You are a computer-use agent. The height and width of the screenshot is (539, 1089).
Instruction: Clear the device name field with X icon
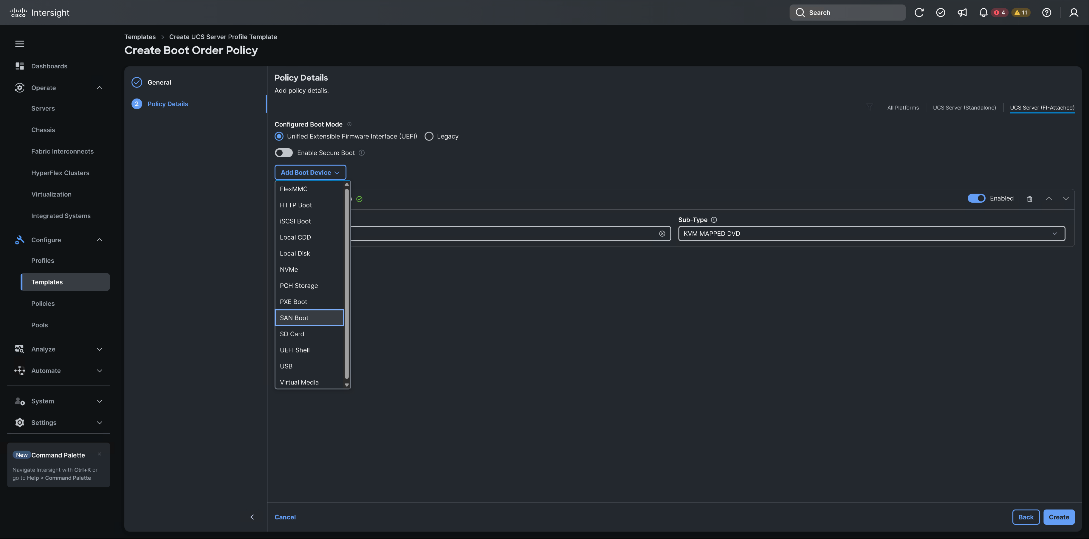click(662, 234)
